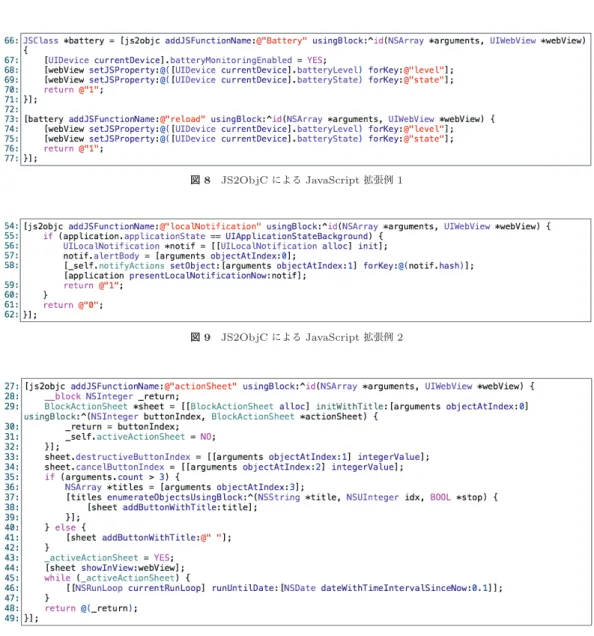Click the 'else' keyword on line 40

click(x=65, y=528)
